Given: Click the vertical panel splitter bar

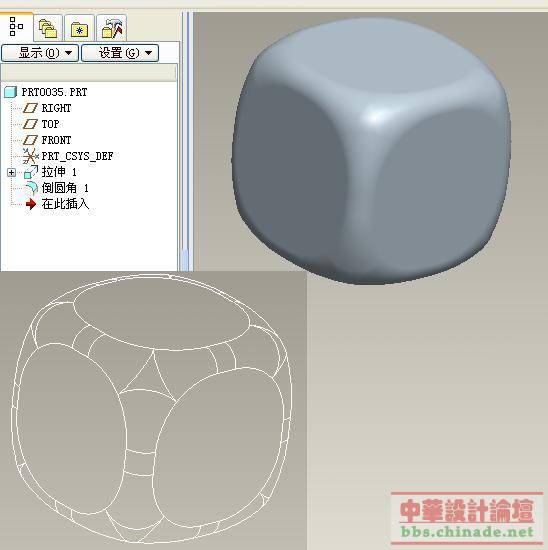Looking at the screenshot, I should (x=185, y=141).
